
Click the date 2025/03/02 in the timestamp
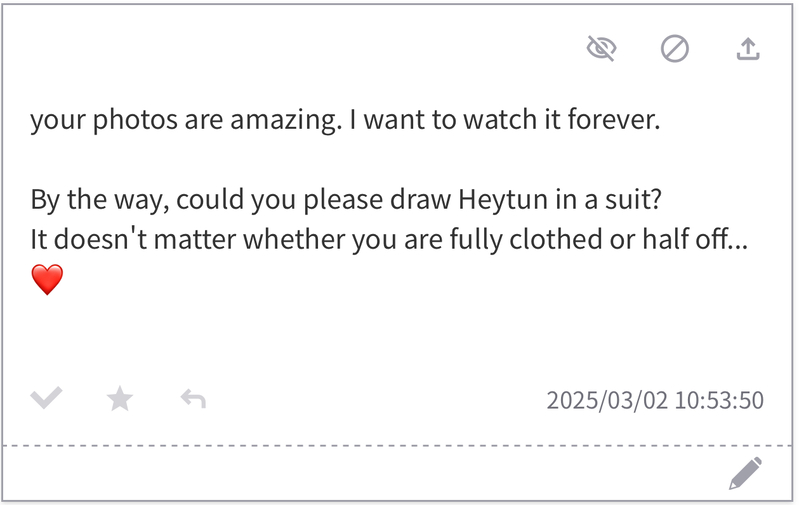pyautogui.click(x=606, y=401)
